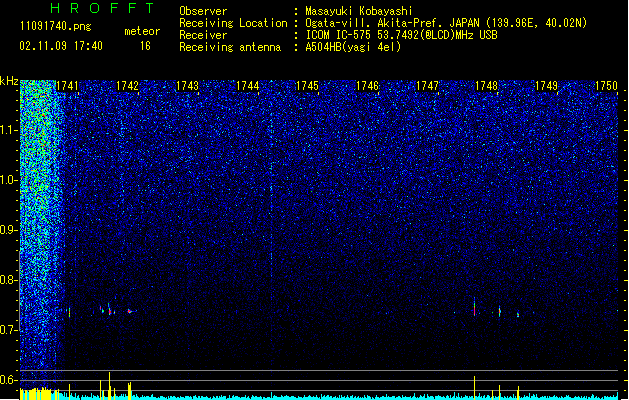Click the 0.9 kHz frequency tick label

[x=9, y=230]
